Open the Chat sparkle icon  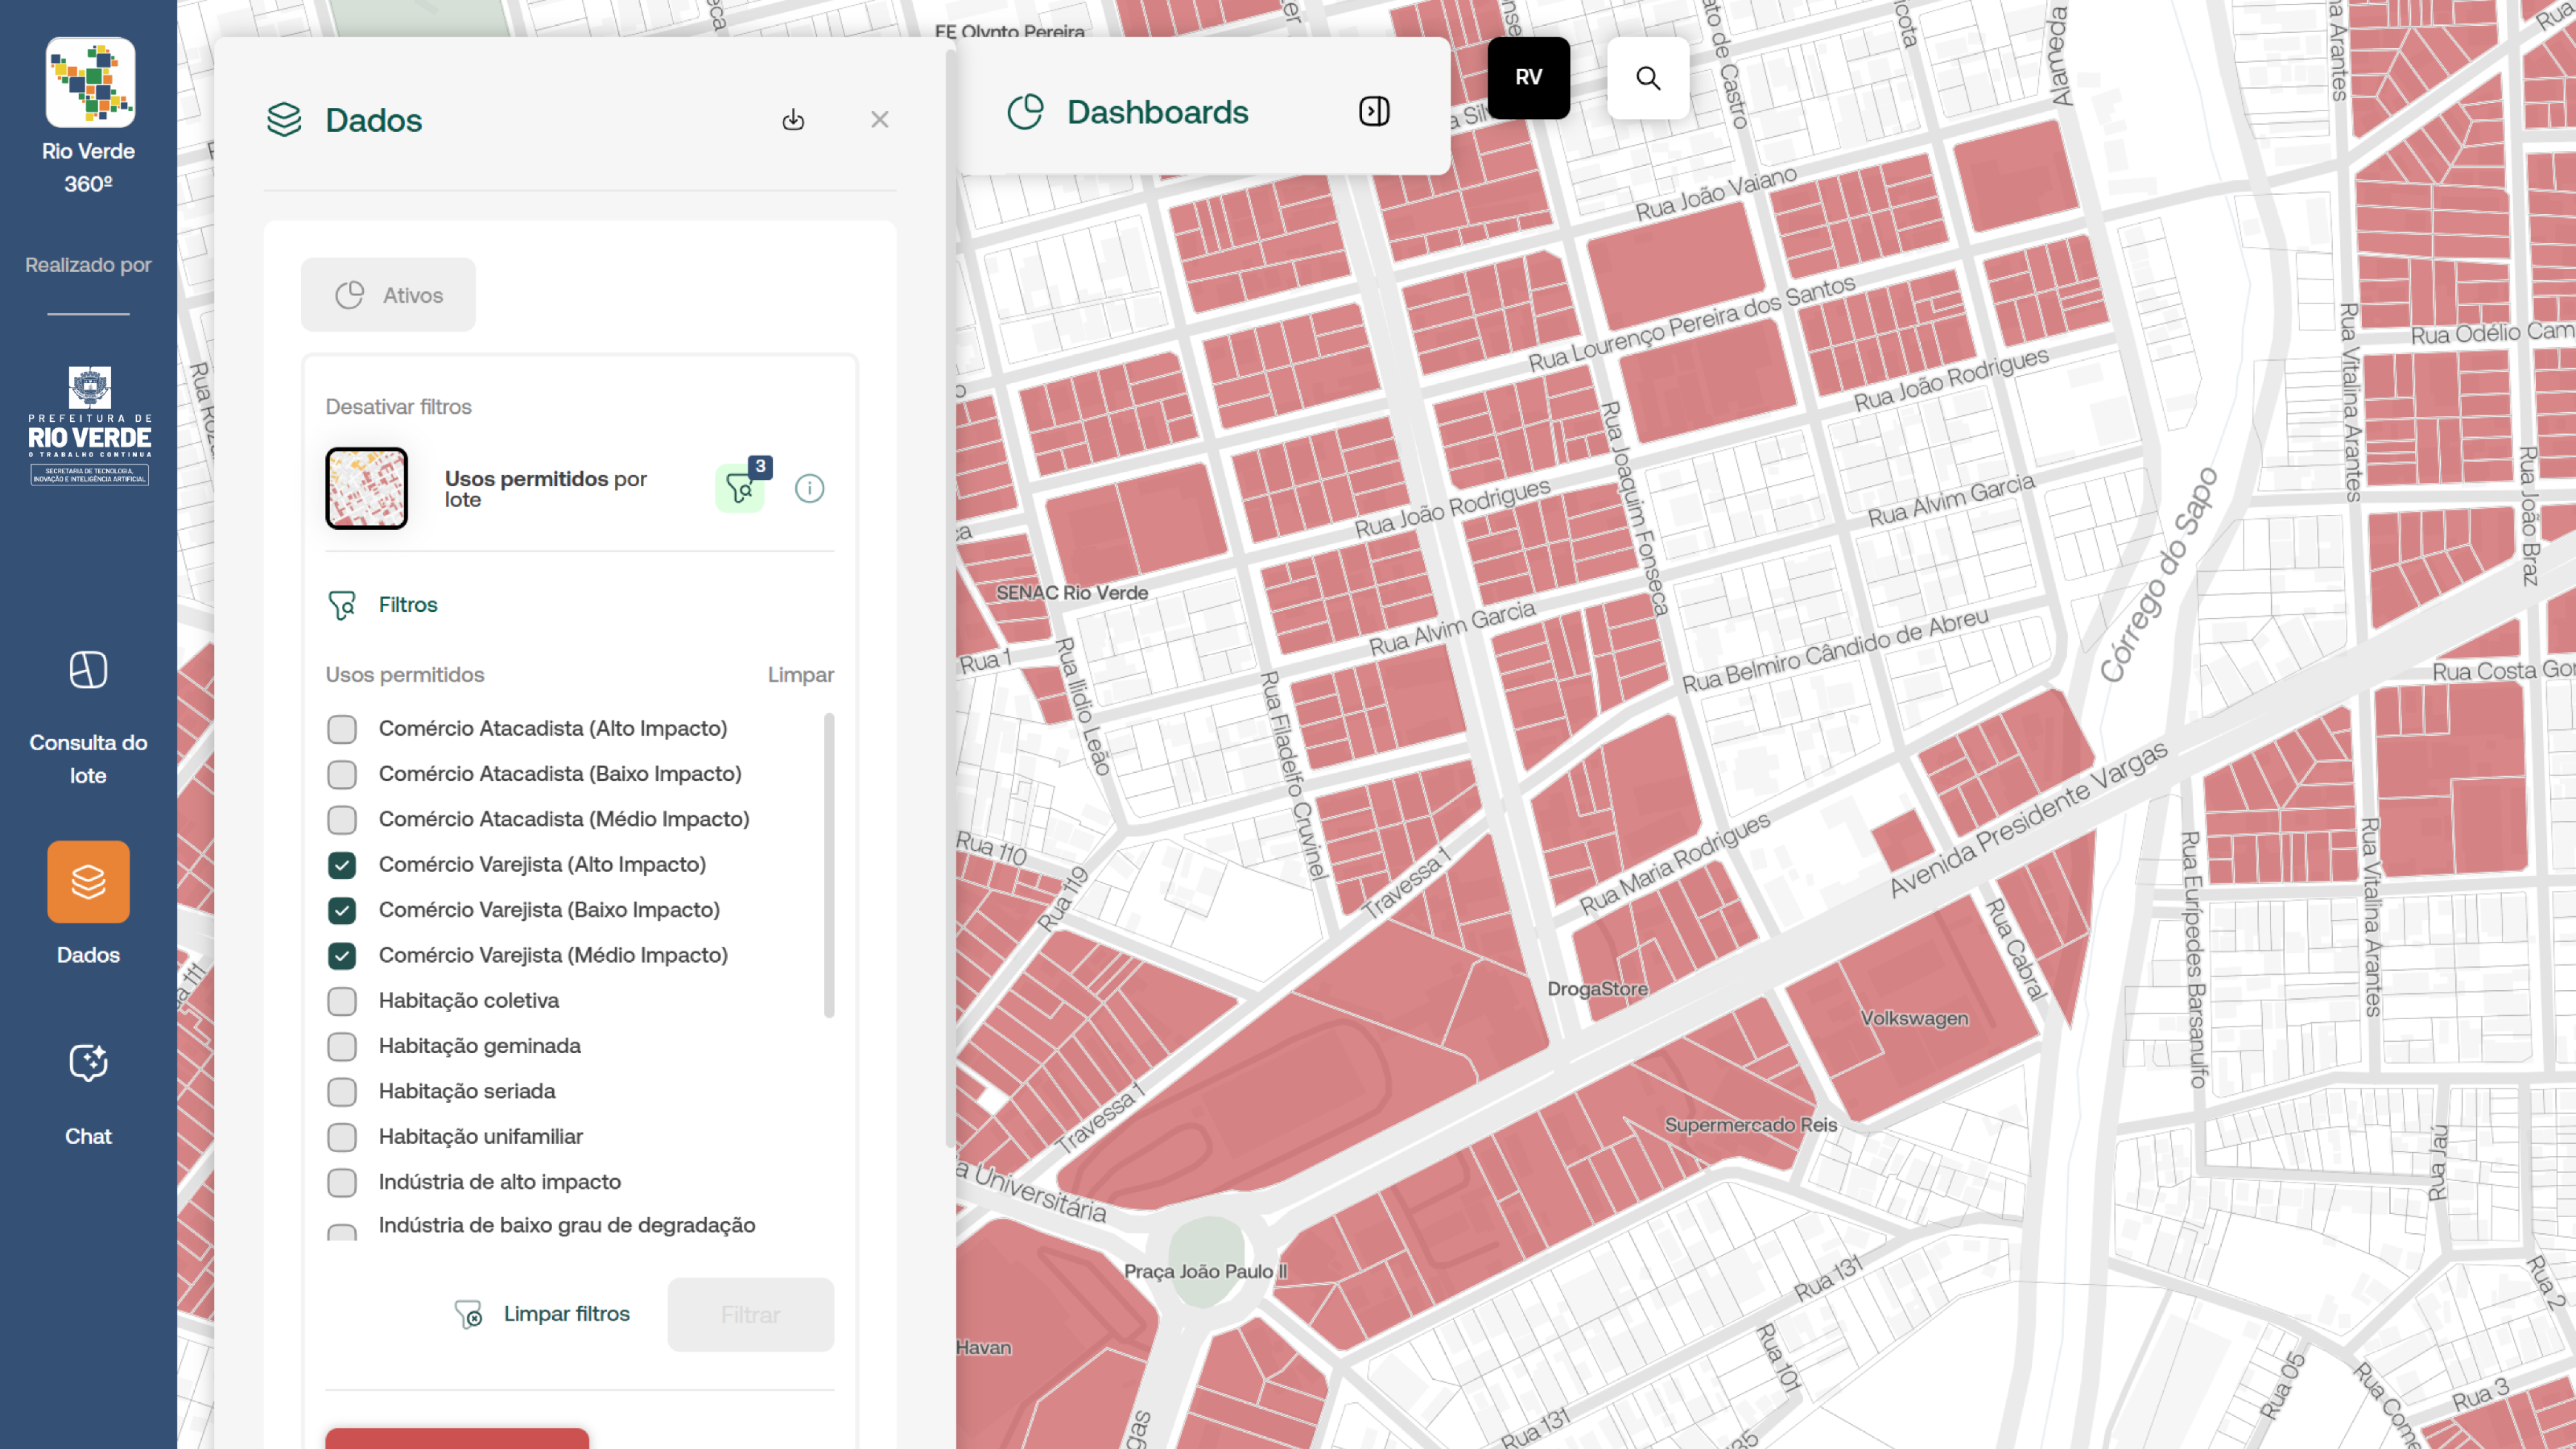pos(88,1062)
